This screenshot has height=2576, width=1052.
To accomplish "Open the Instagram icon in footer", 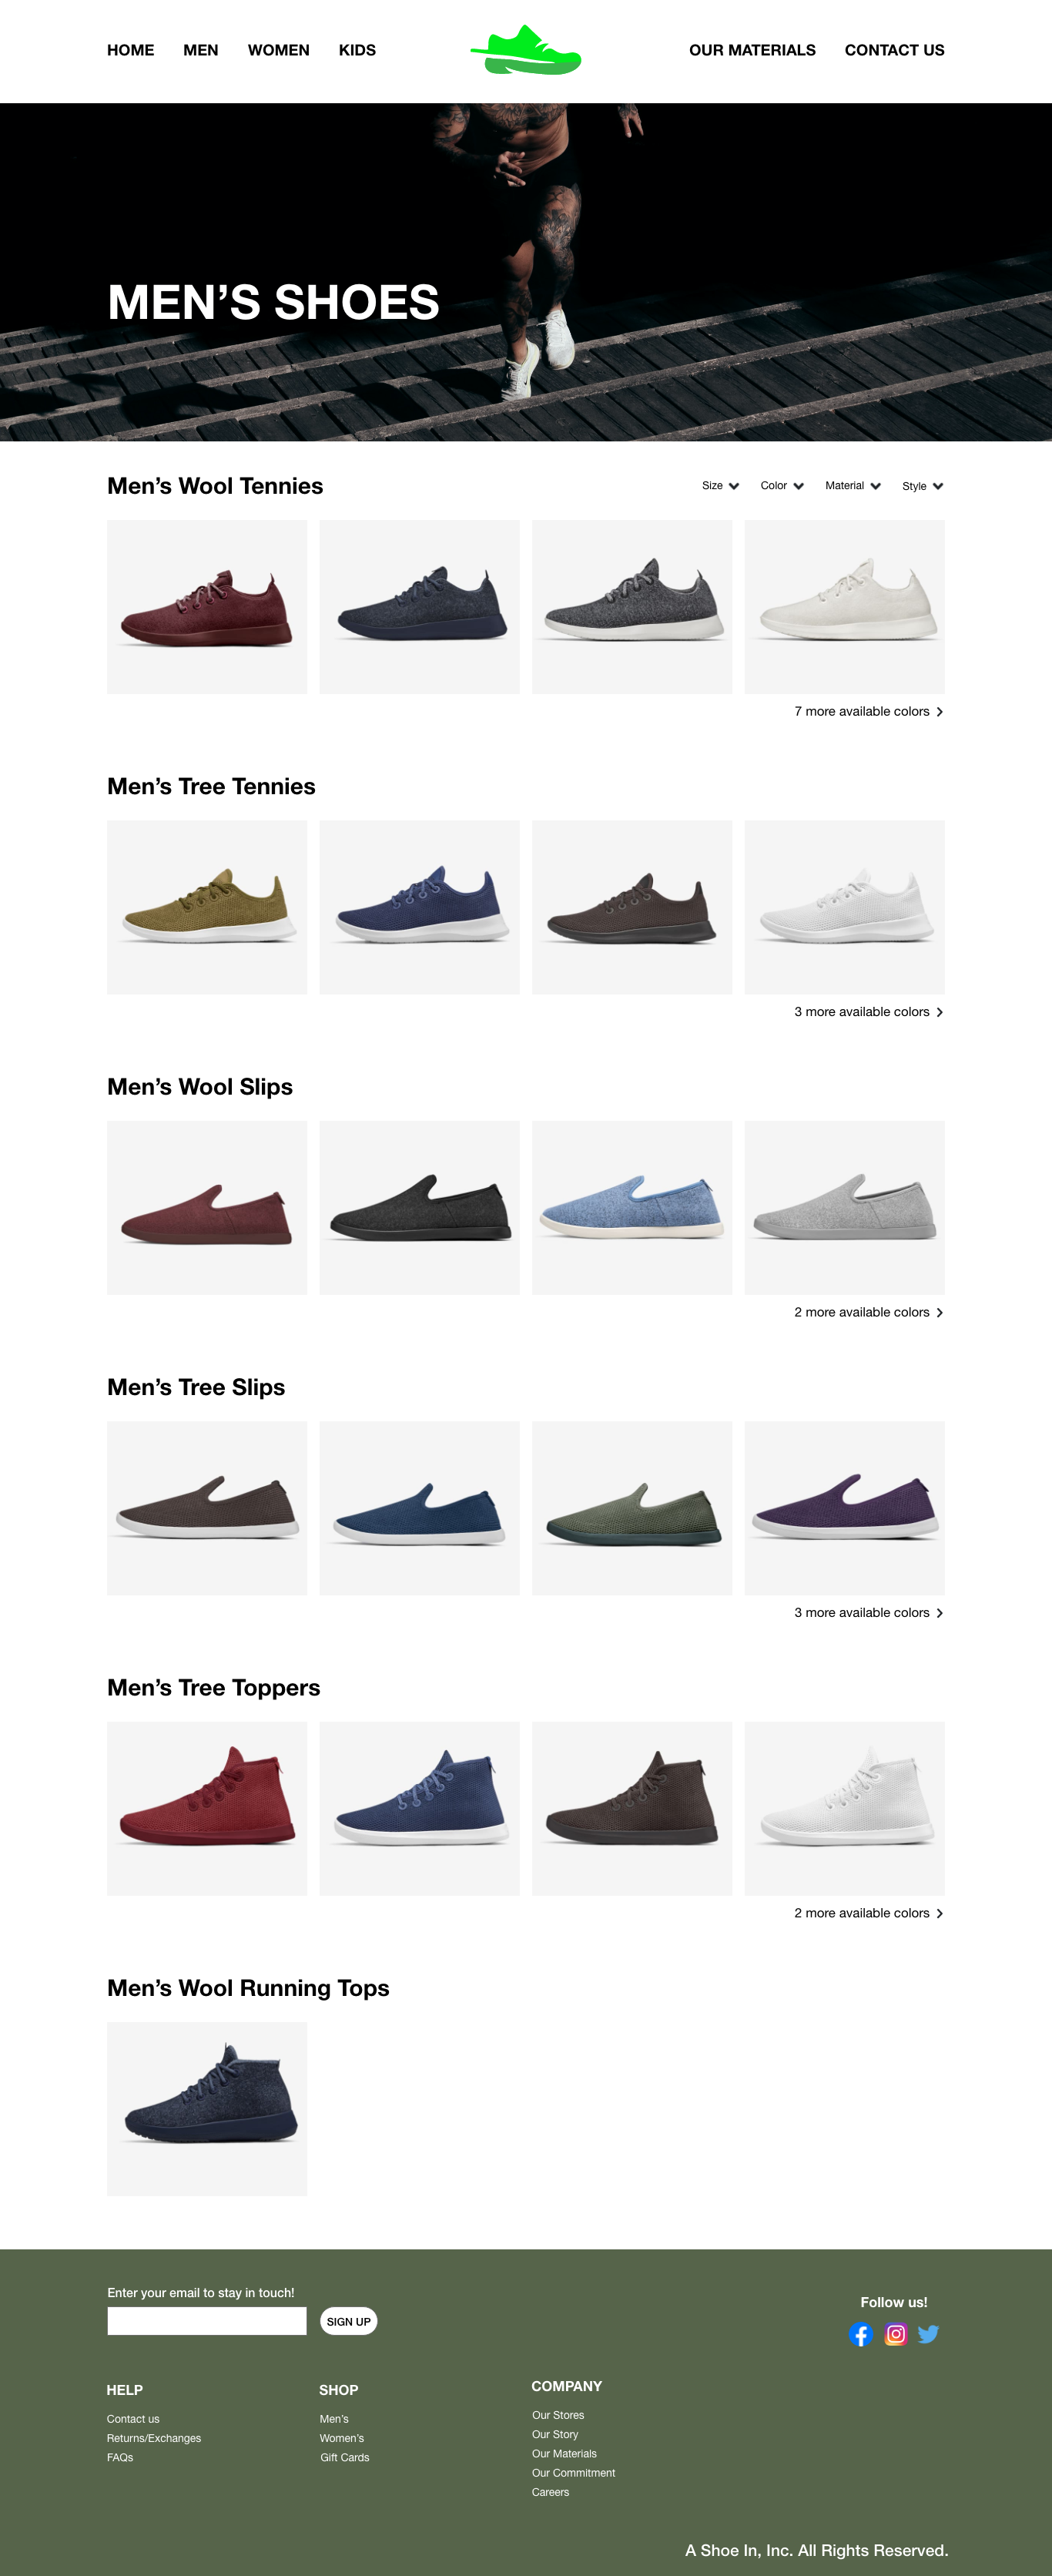I will pyautogui.click(x=896, y=2334).
